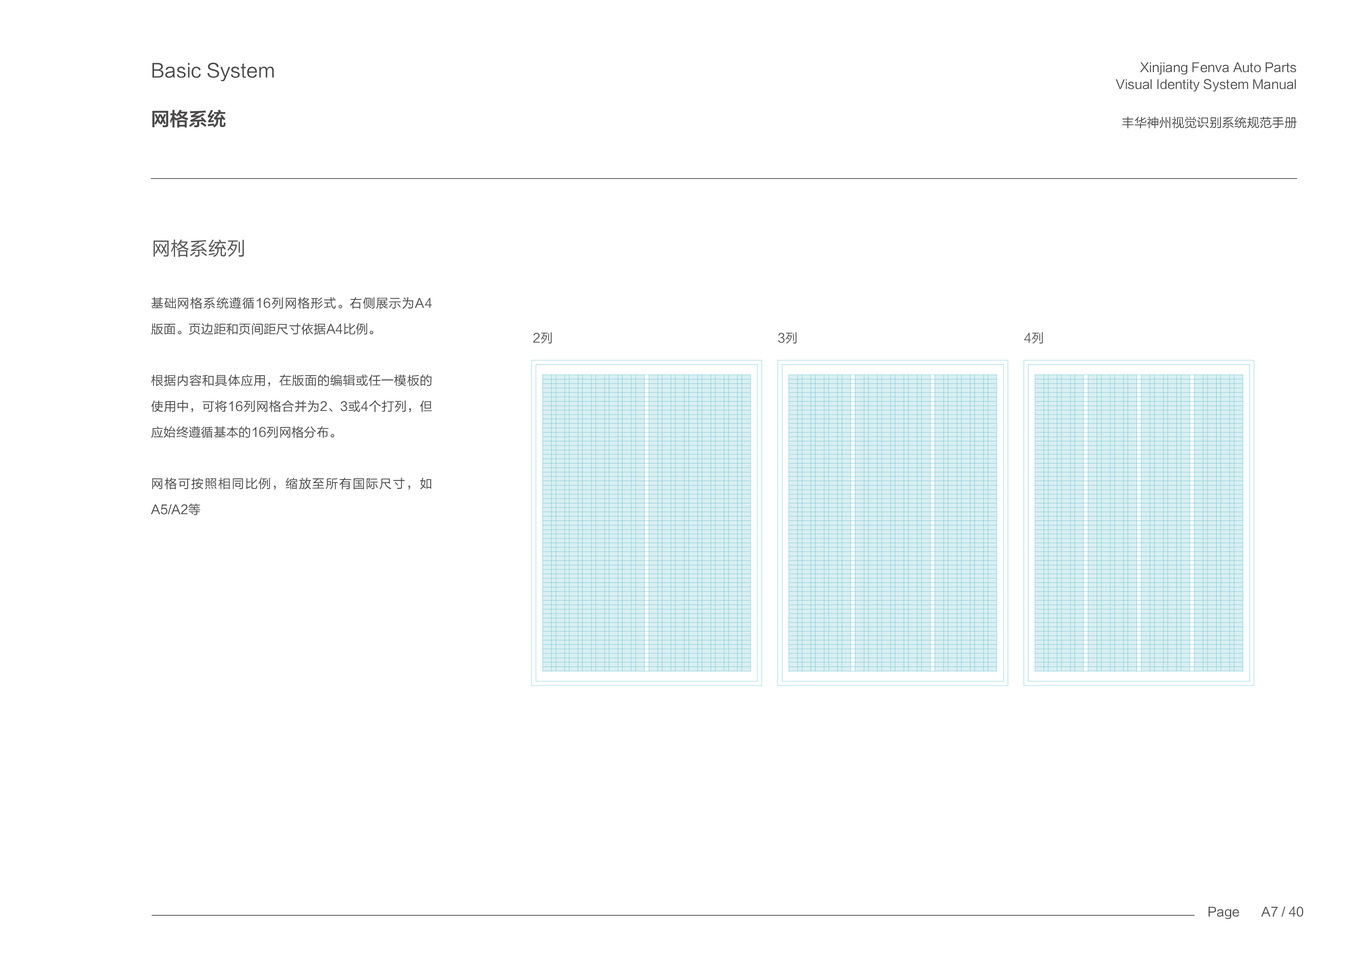Click the page number 'A7 / 40'
Screen dimensions: 1366x975
click(x=1282, y=912)
